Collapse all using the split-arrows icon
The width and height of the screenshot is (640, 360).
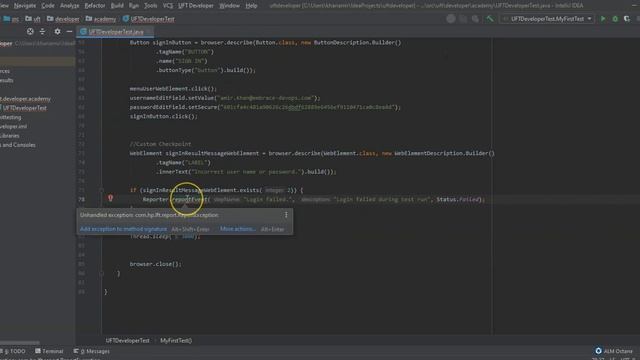42,31
